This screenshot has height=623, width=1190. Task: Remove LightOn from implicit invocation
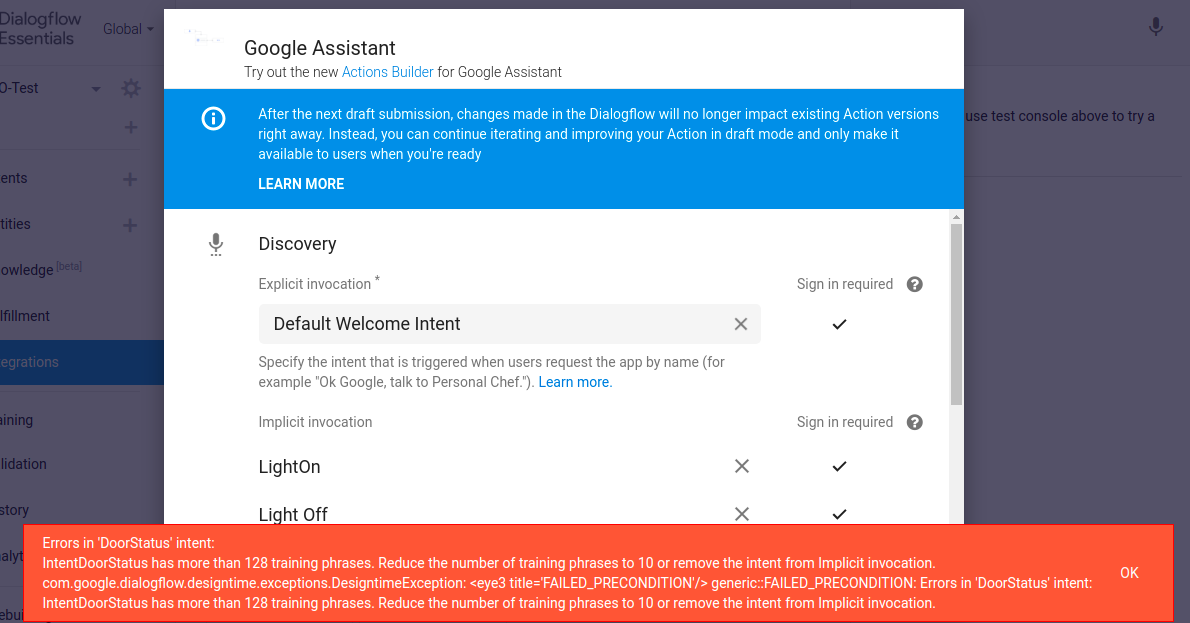pos(742,466)
